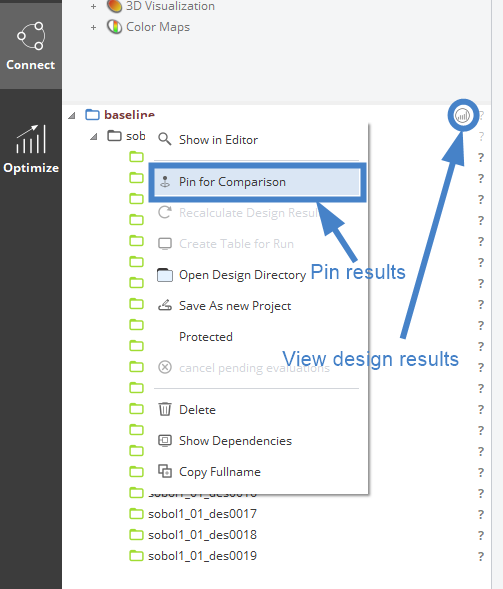Expand the 3D Visualization plus sign
The image size is (503, 589).
[94, 6]
